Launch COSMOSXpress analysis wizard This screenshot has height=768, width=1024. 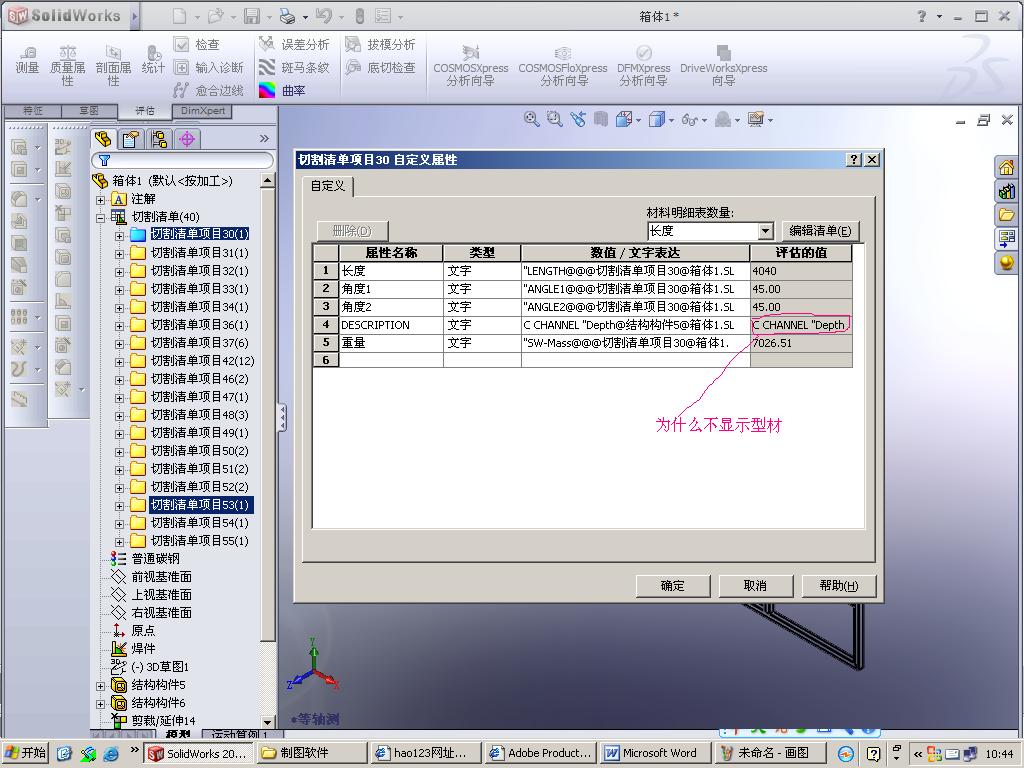pyautogui.click(x=471, y=66)
